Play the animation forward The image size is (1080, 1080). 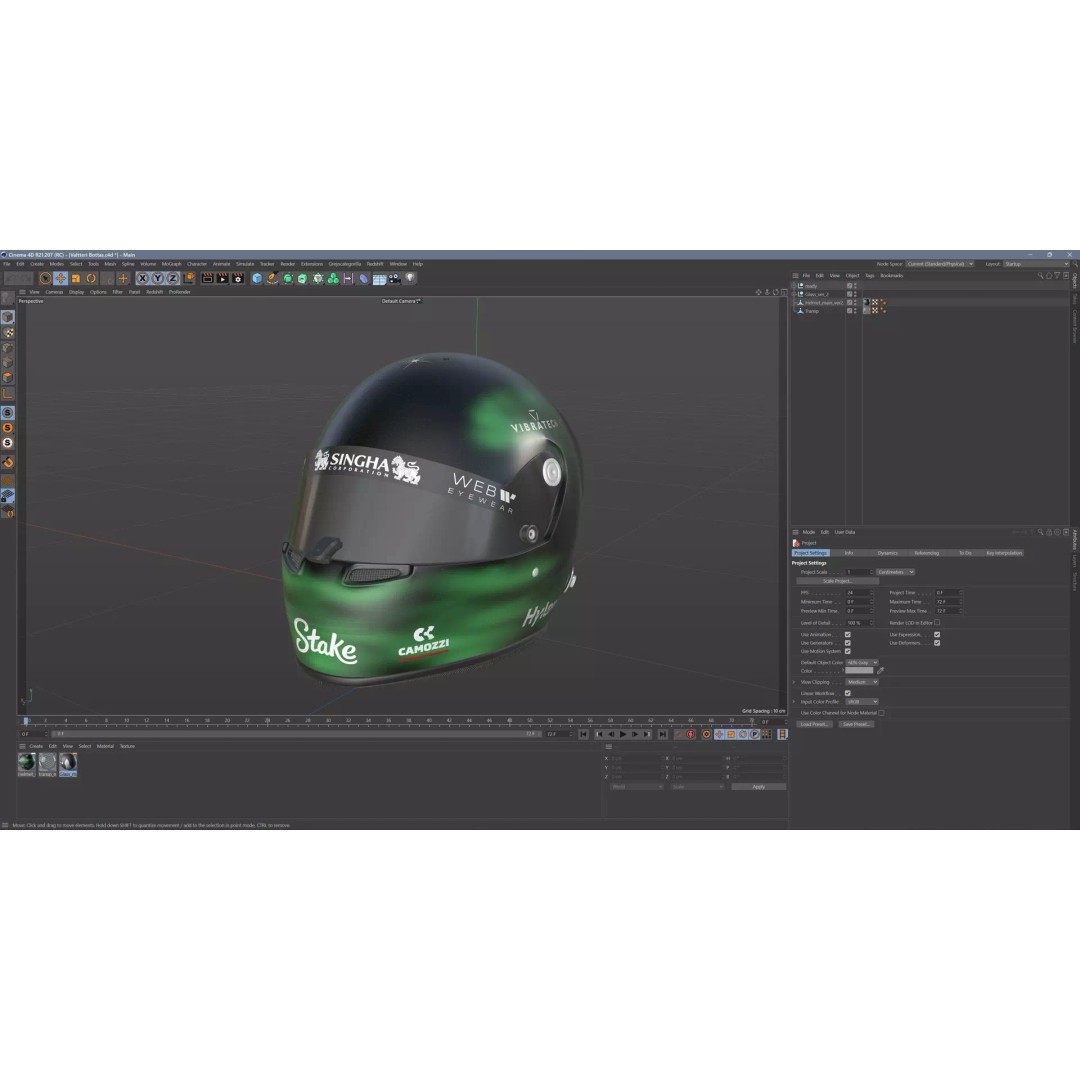623,734
